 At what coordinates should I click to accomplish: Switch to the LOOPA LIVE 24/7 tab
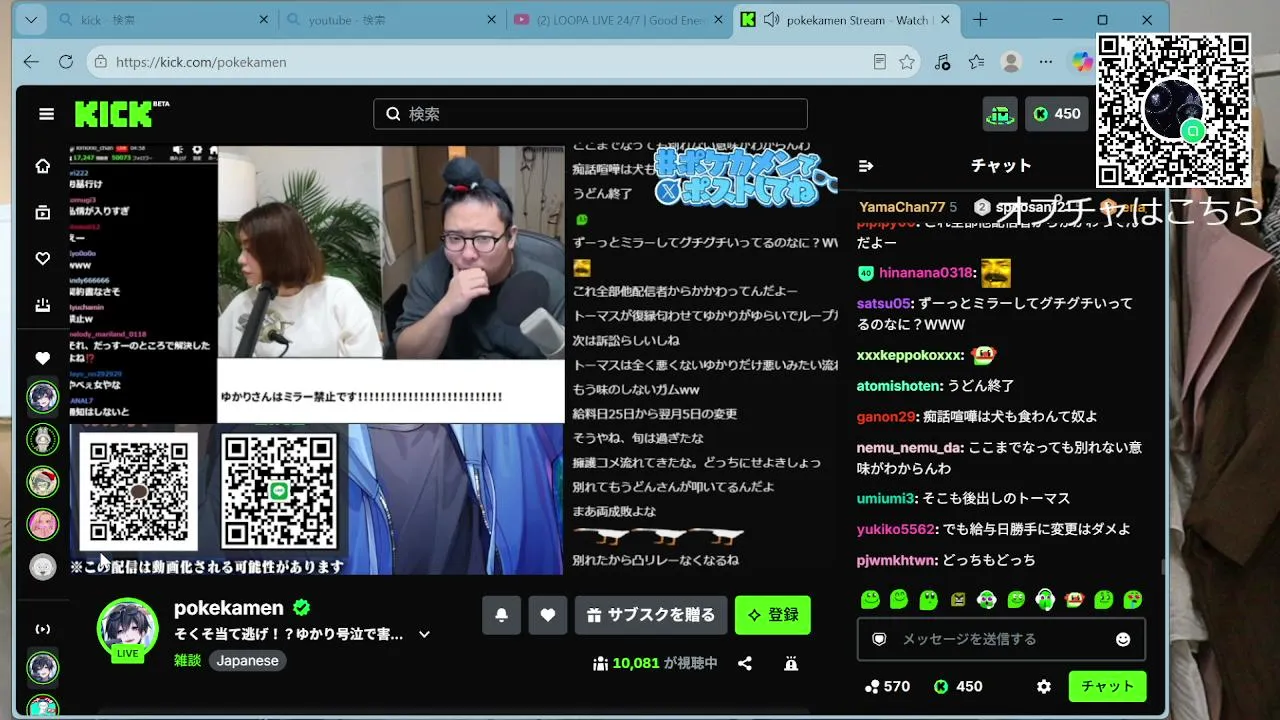point(618,20)
